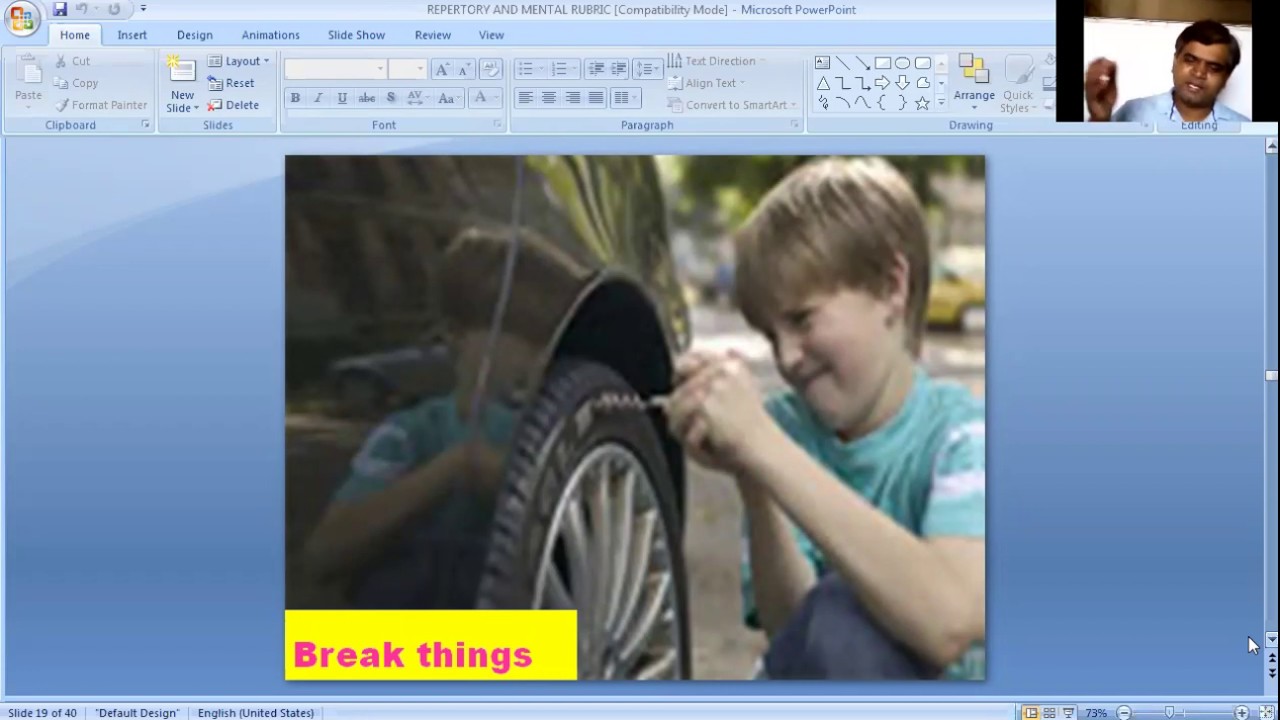The width and height of the screenshot is (1280, 720).
Task: Start Slide Show from status bar
Action: pos(1069,713)
